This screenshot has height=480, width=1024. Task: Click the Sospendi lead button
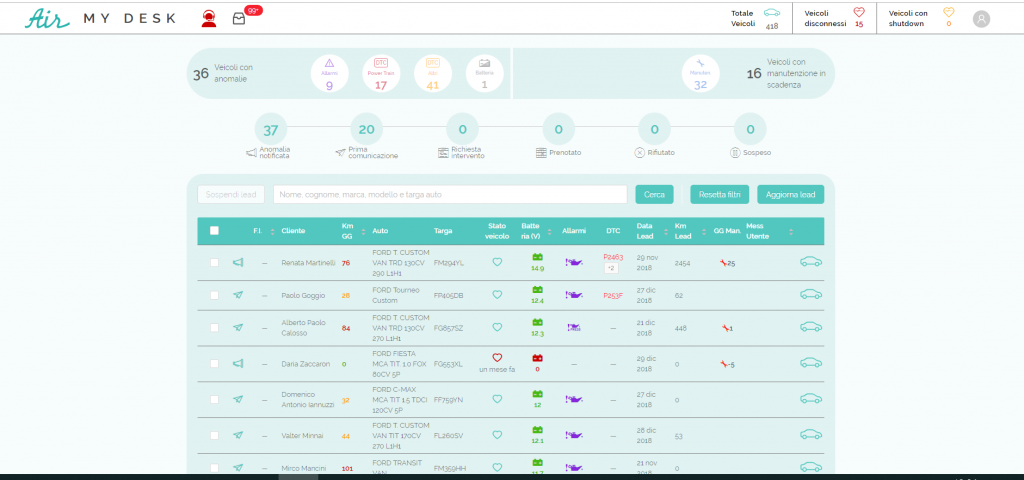231,195
